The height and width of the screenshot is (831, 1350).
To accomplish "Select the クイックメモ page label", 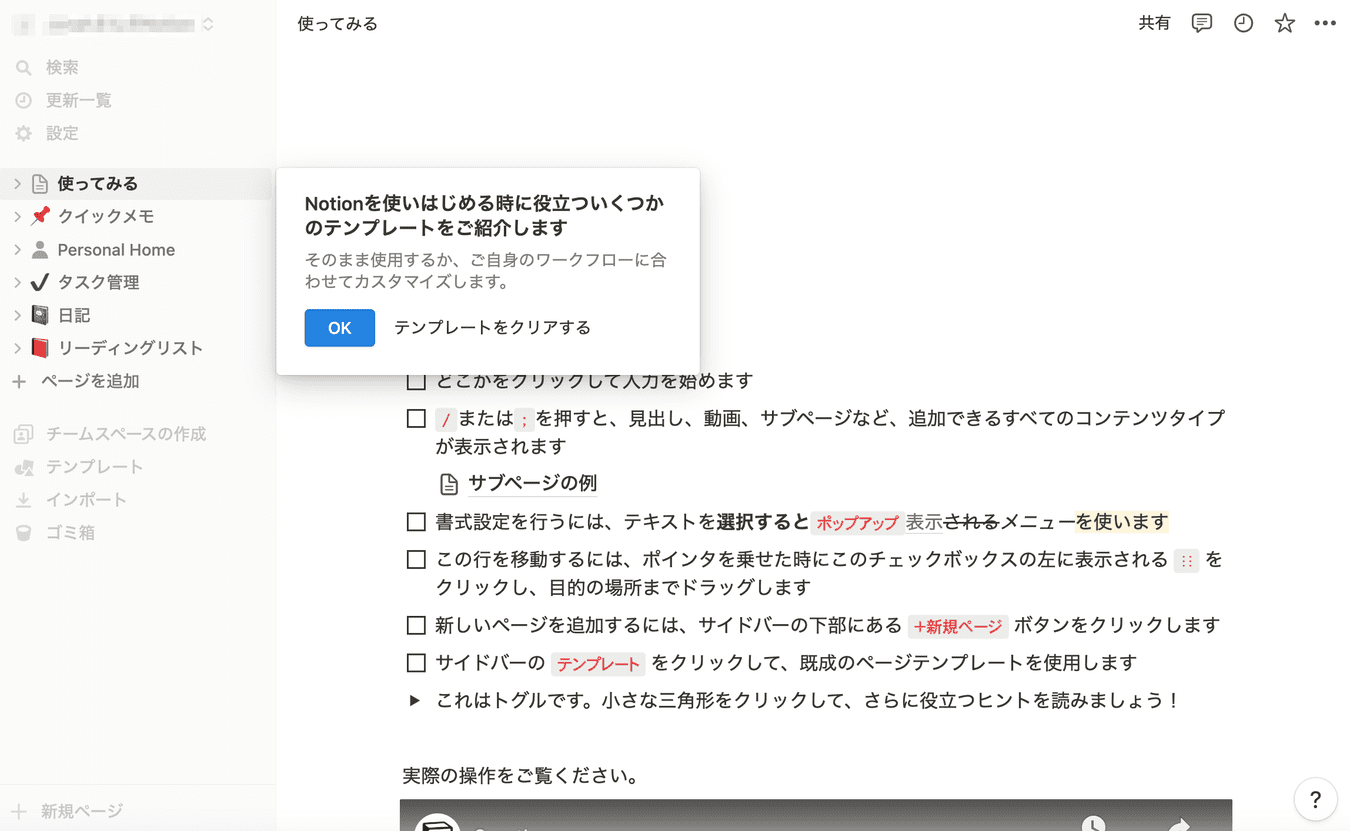I will 106,217.
